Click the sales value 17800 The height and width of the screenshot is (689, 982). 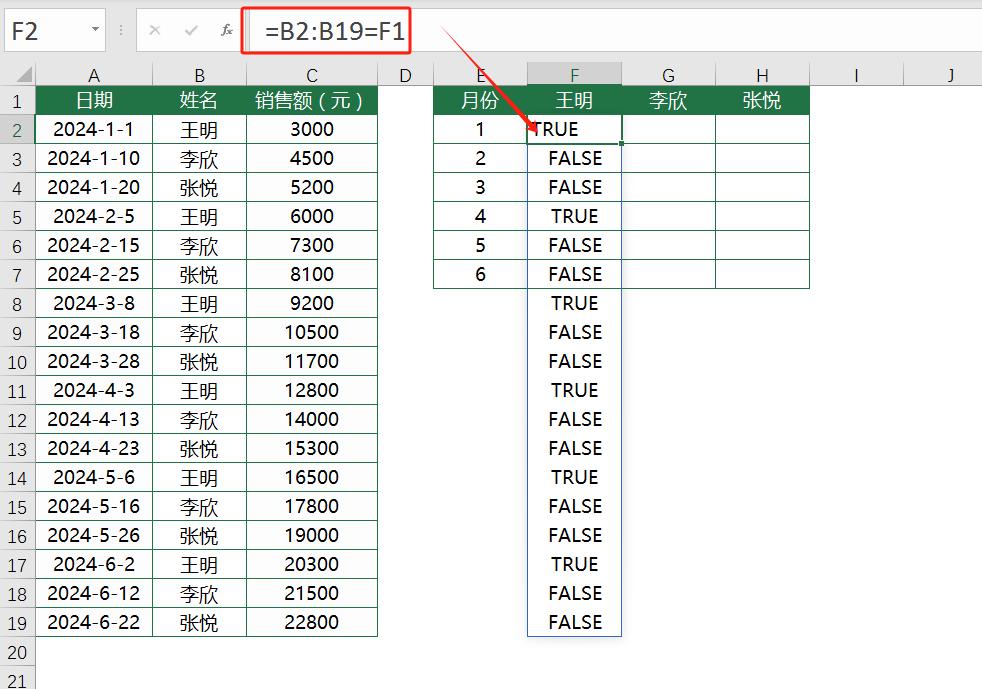312,506
